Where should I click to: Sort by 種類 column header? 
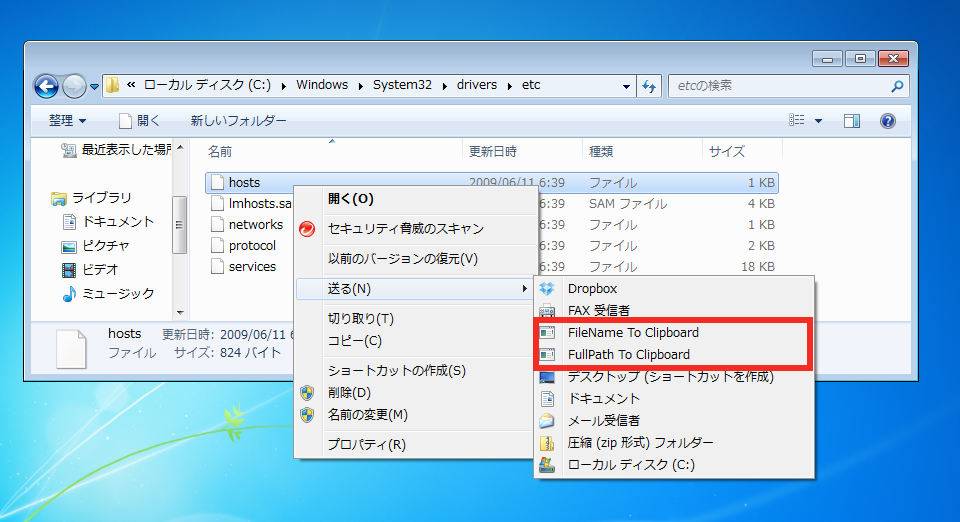601,151
